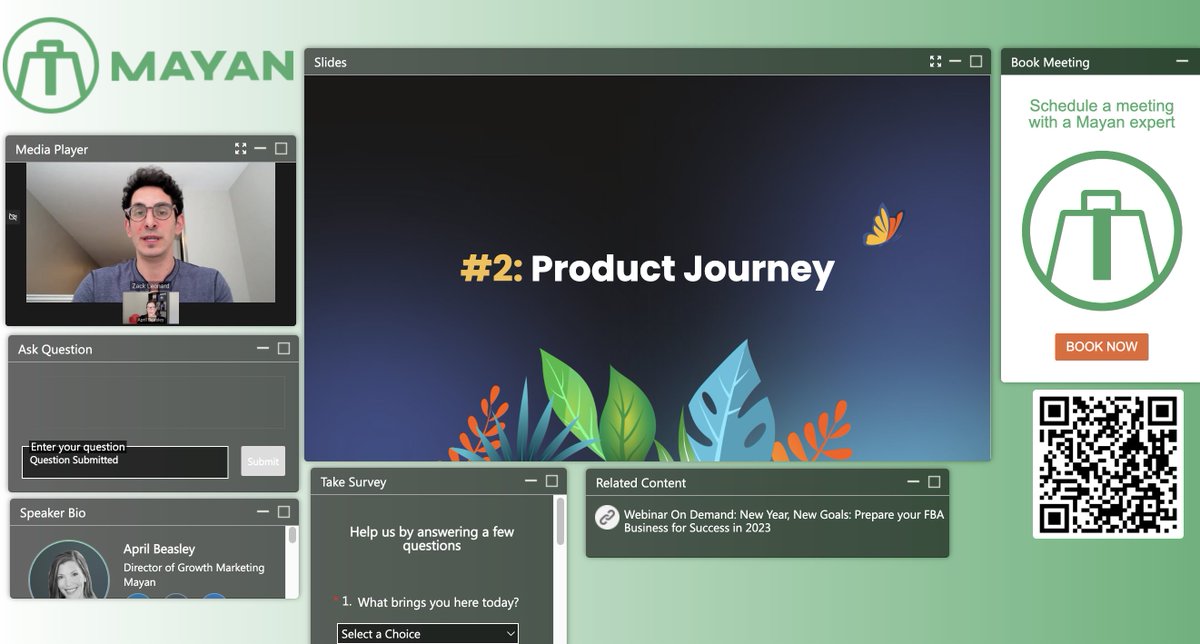Expand Media Player to full screen
This screenshot has width=1200, height=644.
click(x=241, y=149)
